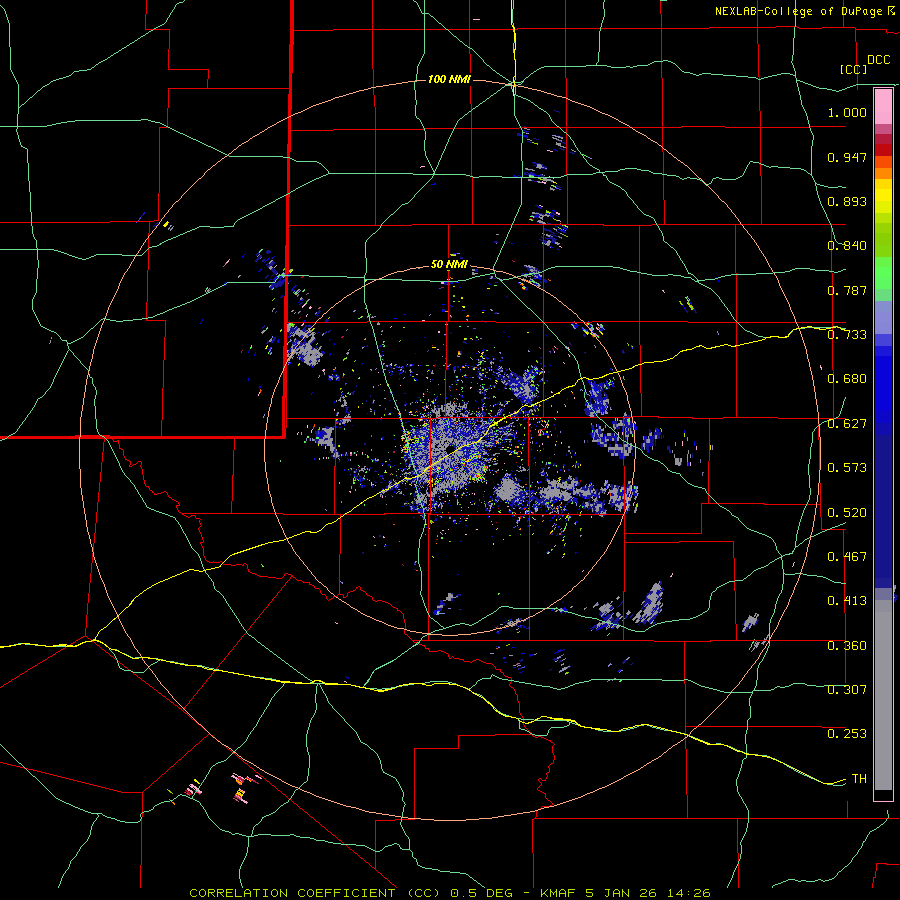Select the 0.253 scale value
This screenshot has height=900, width=900.
tap(847, 734)
